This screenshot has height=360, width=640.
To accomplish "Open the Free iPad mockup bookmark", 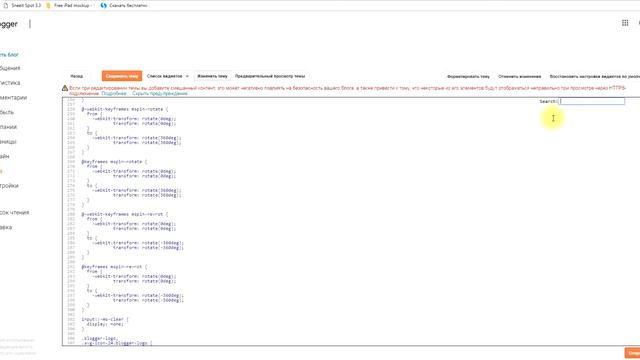I will 69,5.
